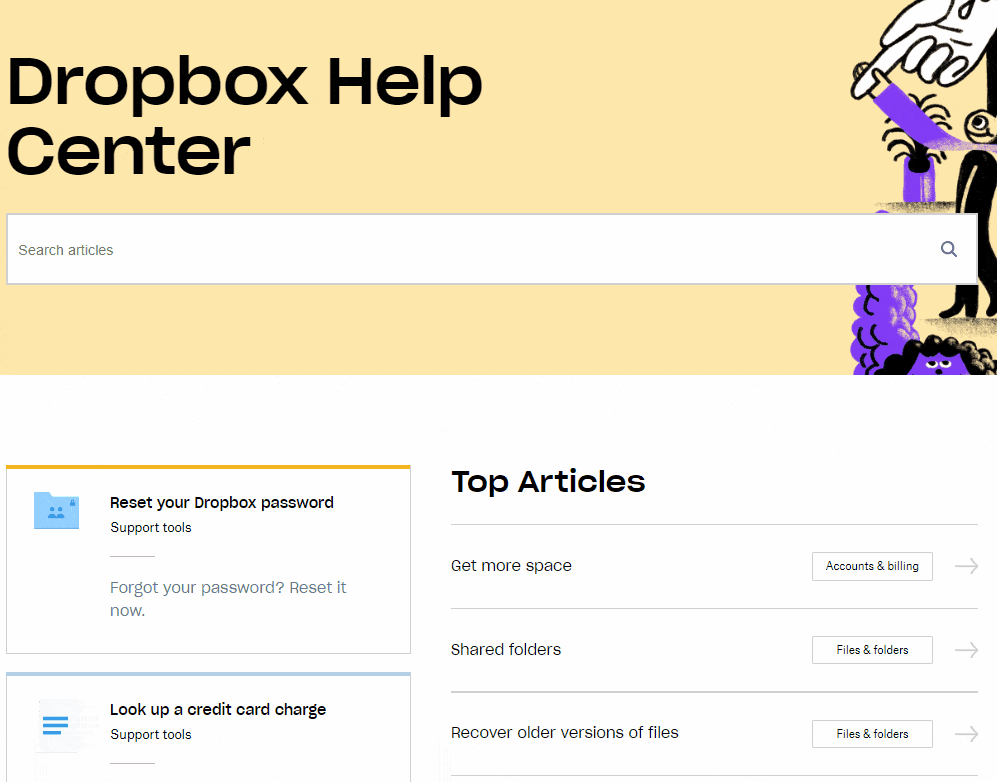This screenshot has width=997, height=782.
Task: Open Recover older versions of files article
Action: click(564, 733)
